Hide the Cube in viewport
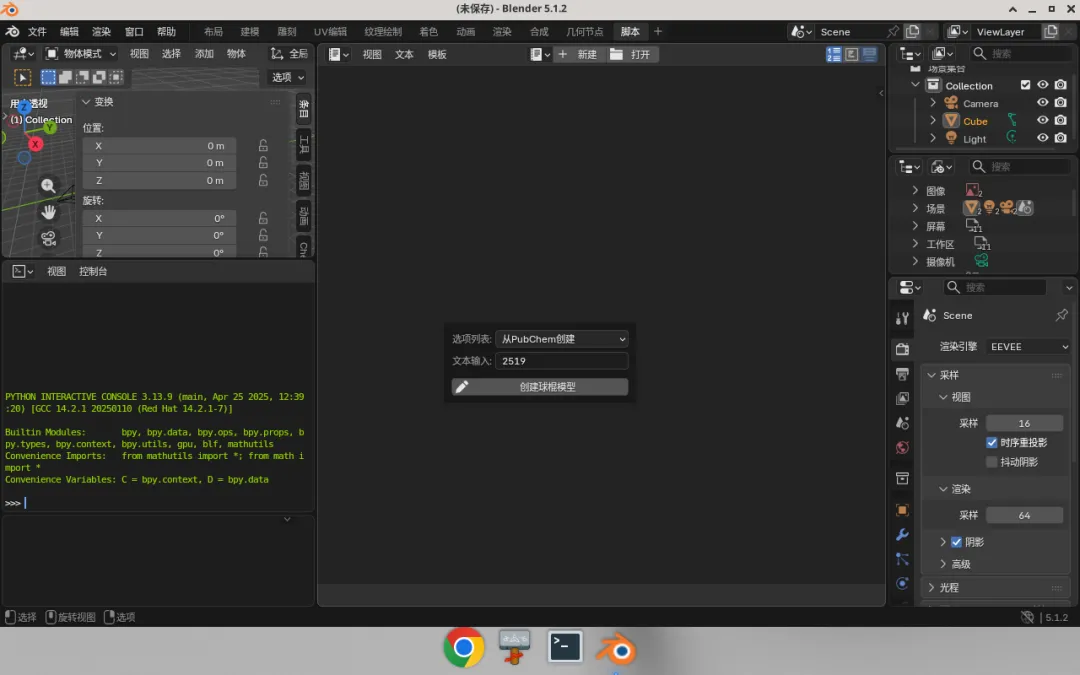The image size is (1080, 675). pyautogui.click(x=1043, y=120)
